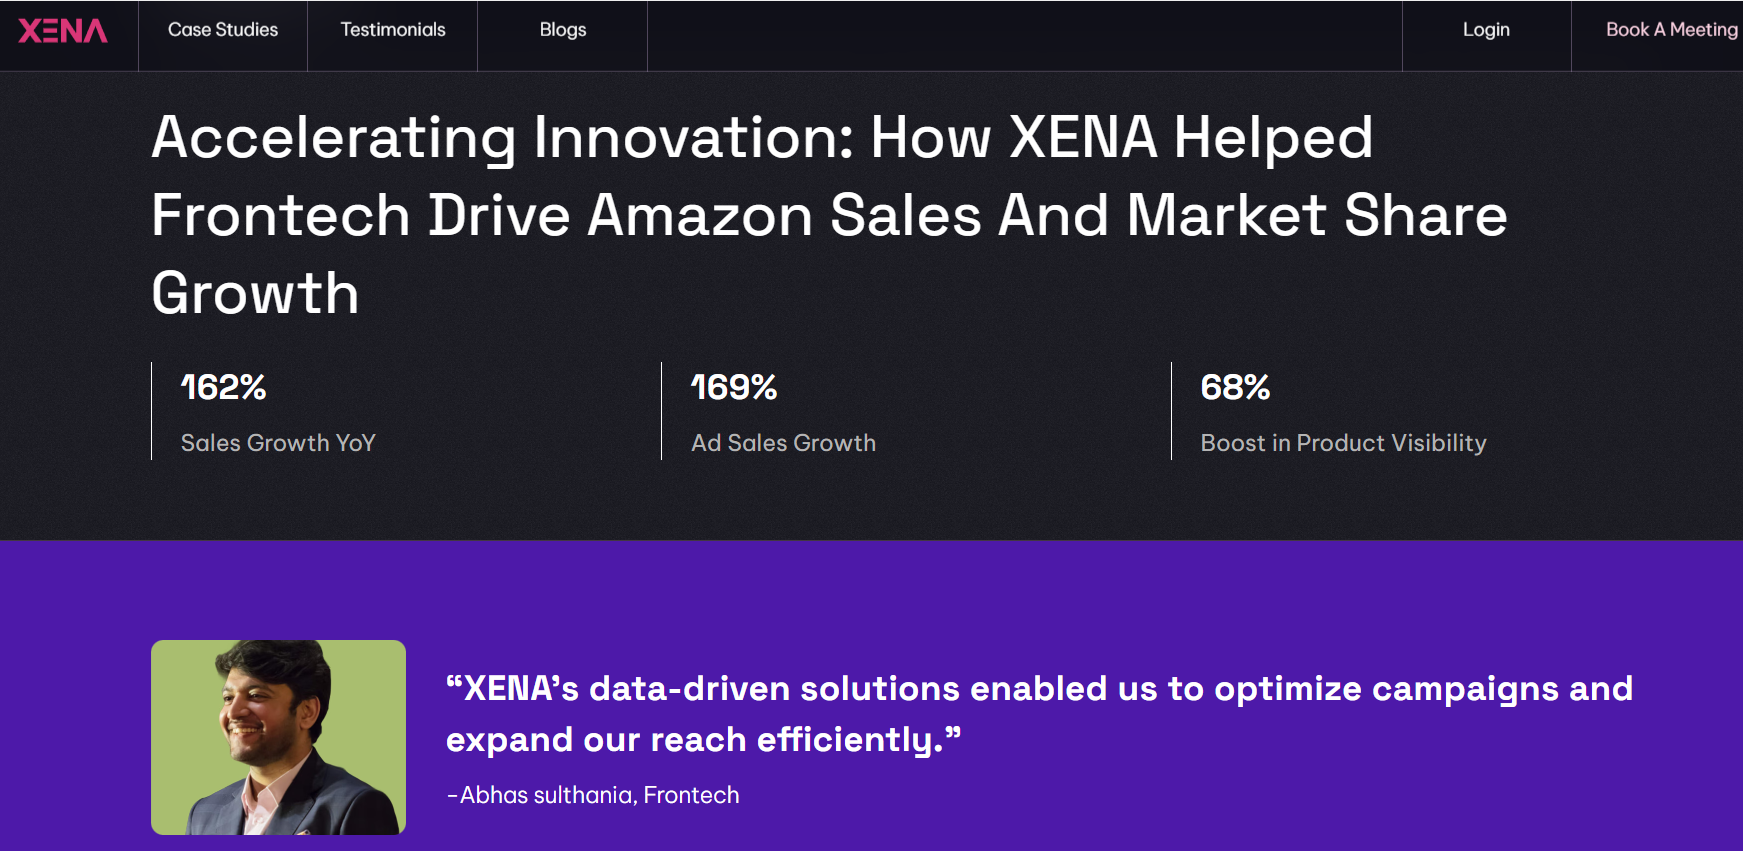Click the word Growth in the headline
Image resolution: width=1743 pixels, height=851 pixels.
click(x=254, y=292)
